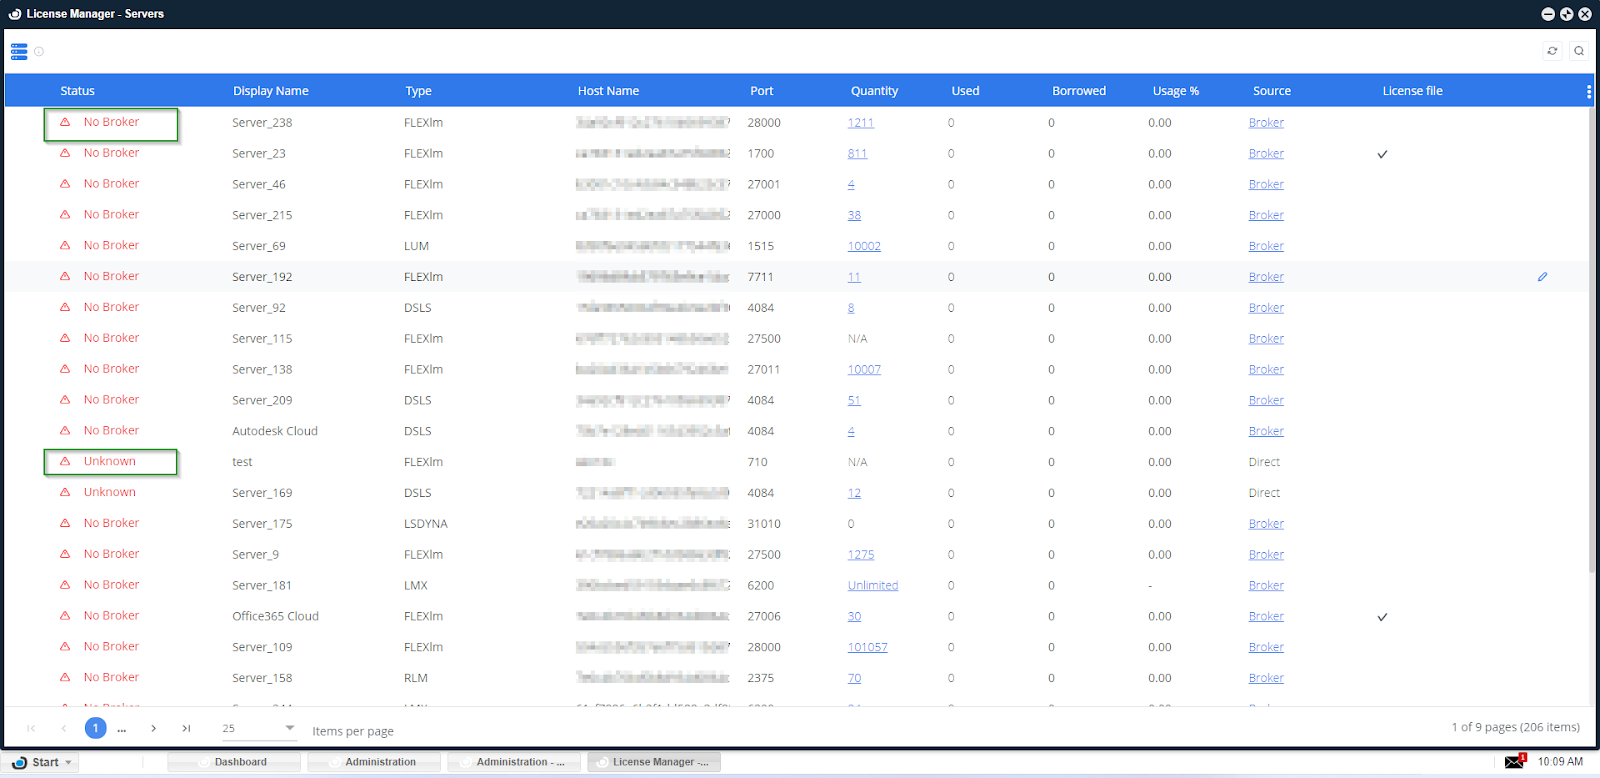Image resolution: width=1600 pixels, height=778 pixels.
Task: Open the Start menu dropdown
Action: tap(68, 763)
